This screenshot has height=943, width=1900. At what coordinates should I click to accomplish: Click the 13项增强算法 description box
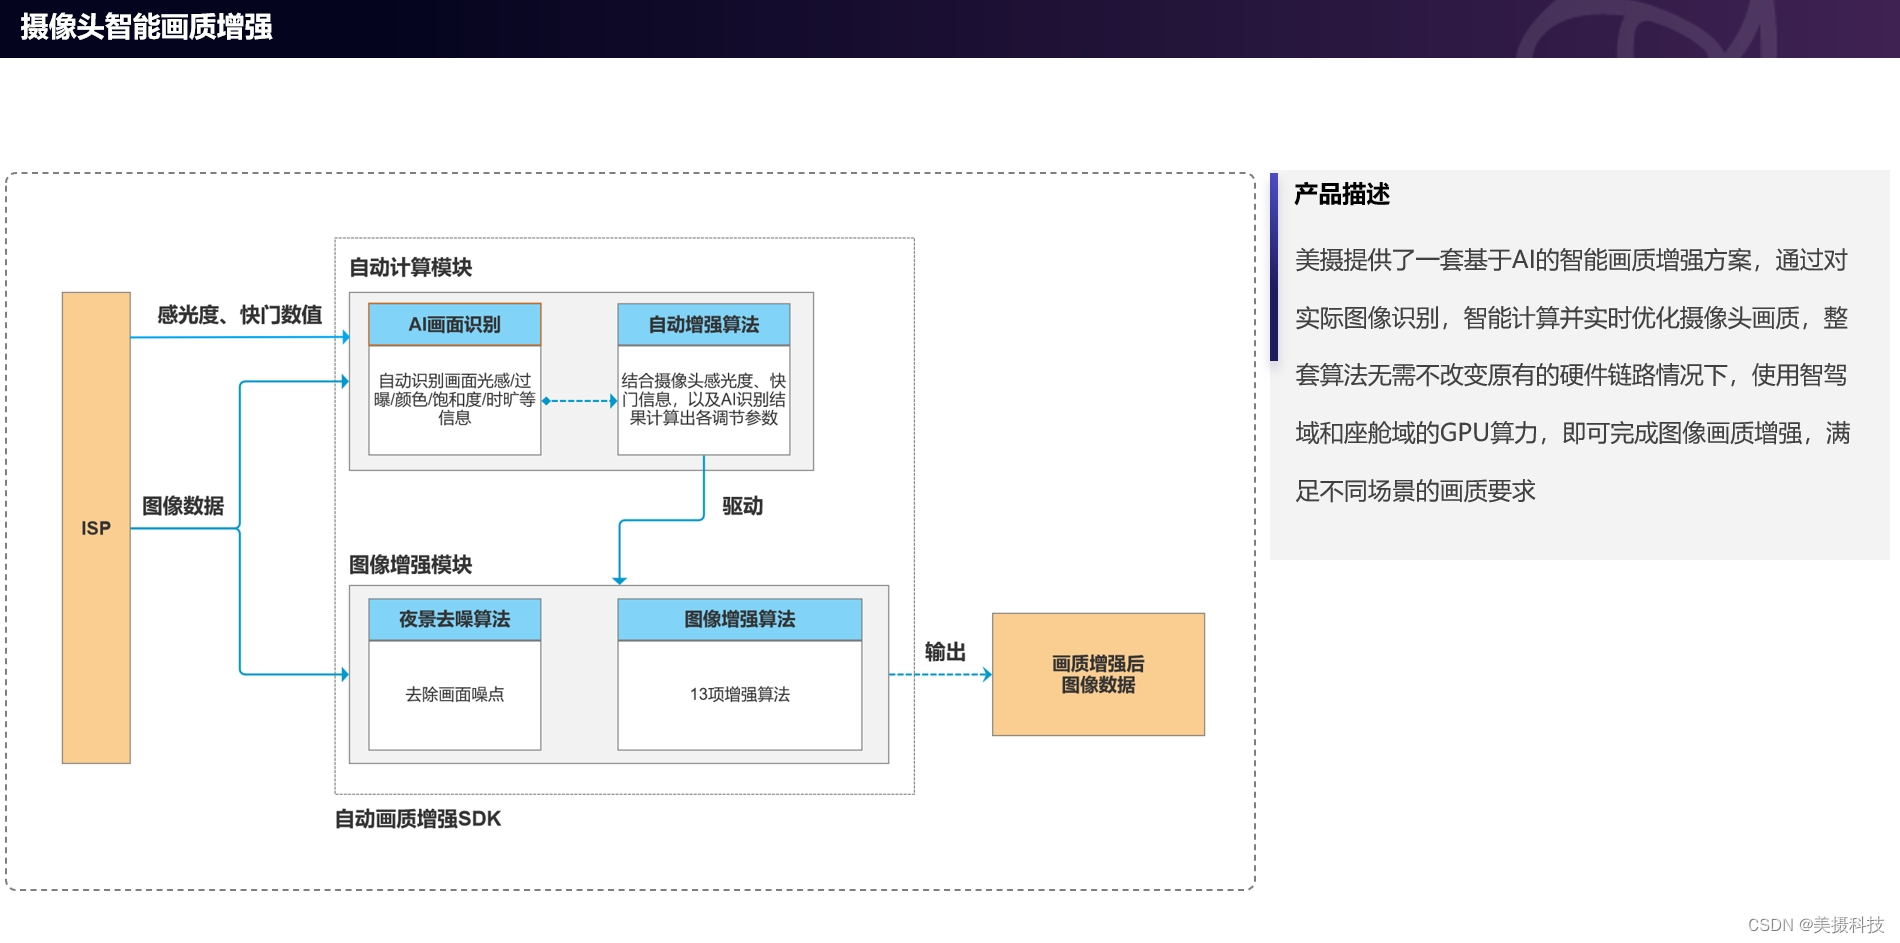click(x=740, y=694)
